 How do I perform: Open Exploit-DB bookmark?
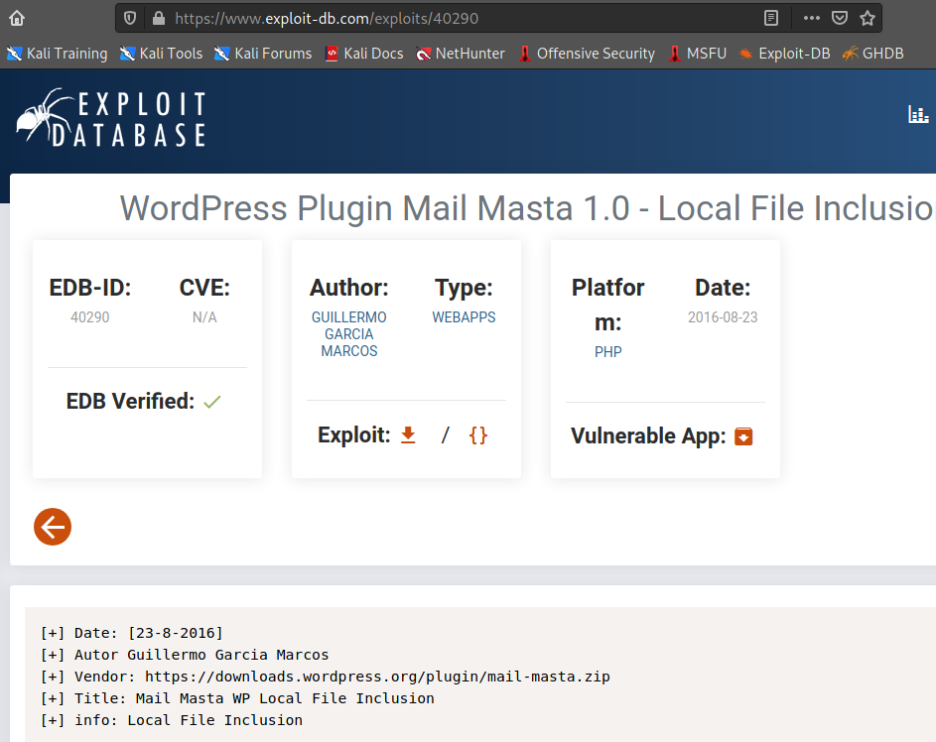[784, 54]
